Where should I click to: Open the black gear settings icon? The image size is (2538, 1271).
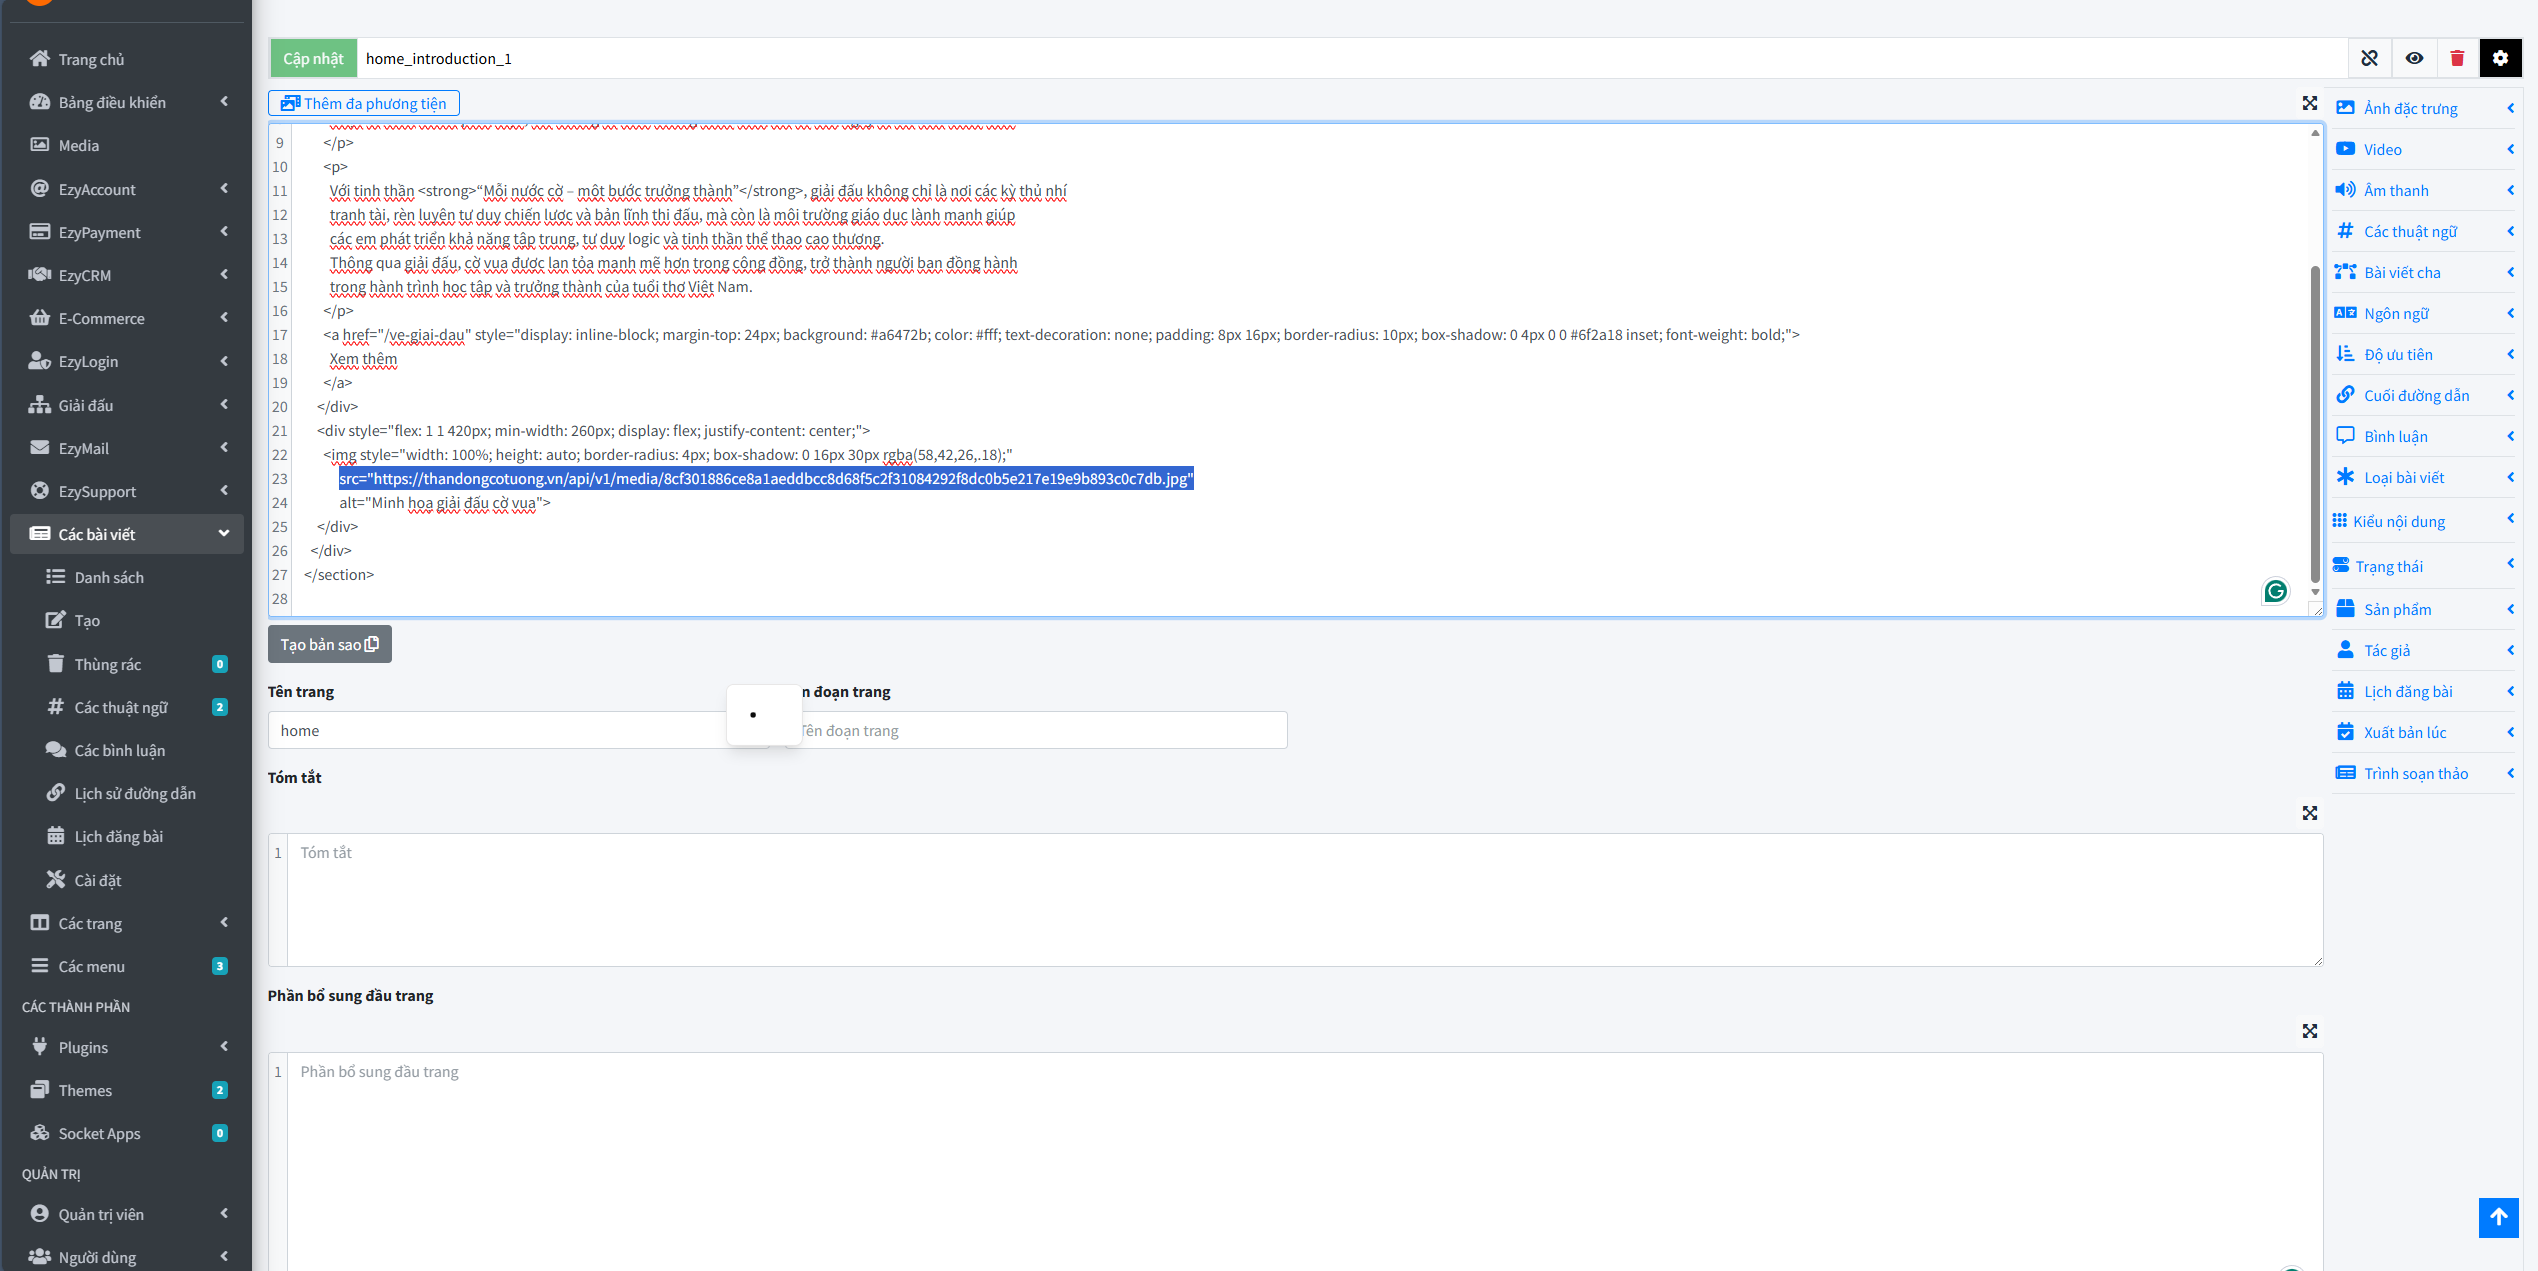pos(2500,58)
